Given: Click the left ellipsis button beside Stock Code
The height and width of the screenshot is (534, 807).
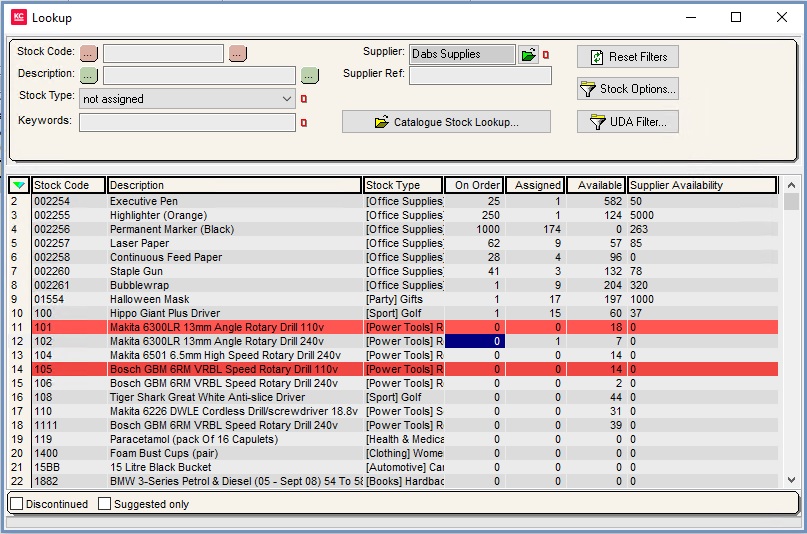Looking at the screenshot, I should coord(89,53).
